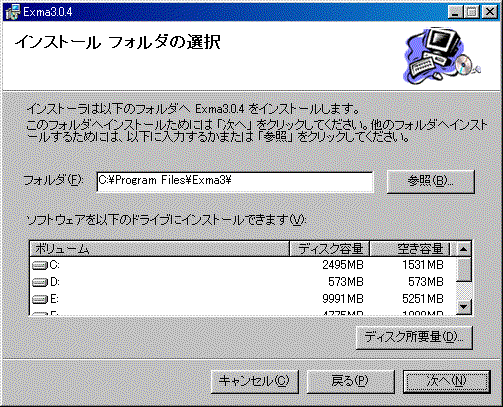Open ディスク所要量(D)... disk cost dialog
The image size is (503, 407).
[x=414, y=337]
